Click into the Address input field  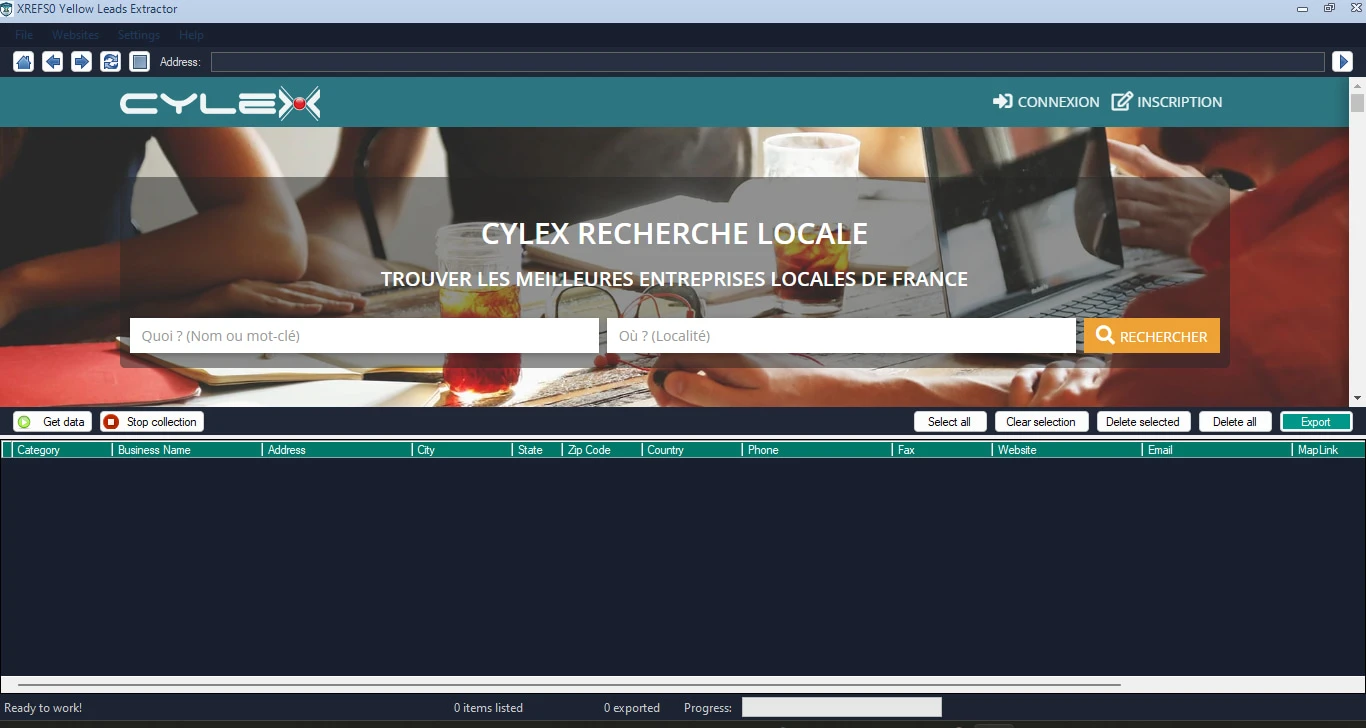coord(767,62)
